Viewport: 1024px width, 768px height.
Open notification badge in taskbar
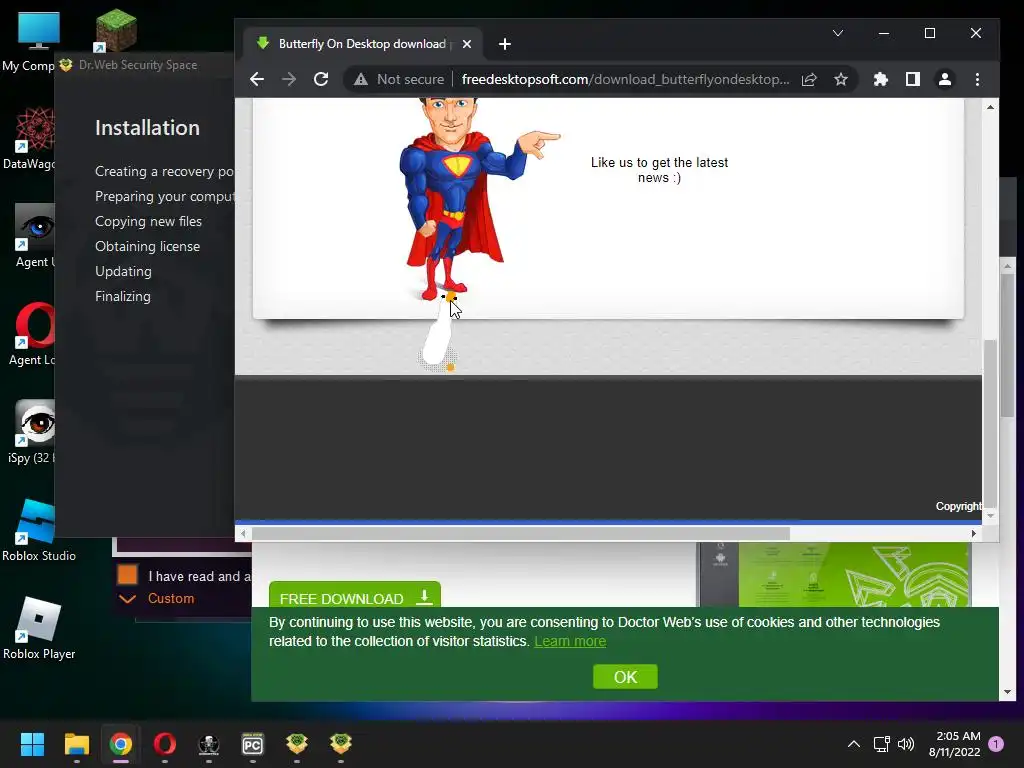[x=996, y=744]
